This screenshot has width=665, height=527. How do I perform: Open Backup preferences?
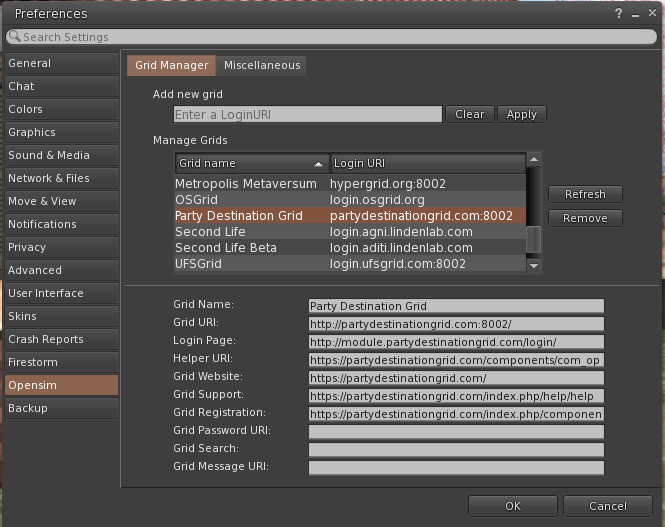click(x=62, y=408)
